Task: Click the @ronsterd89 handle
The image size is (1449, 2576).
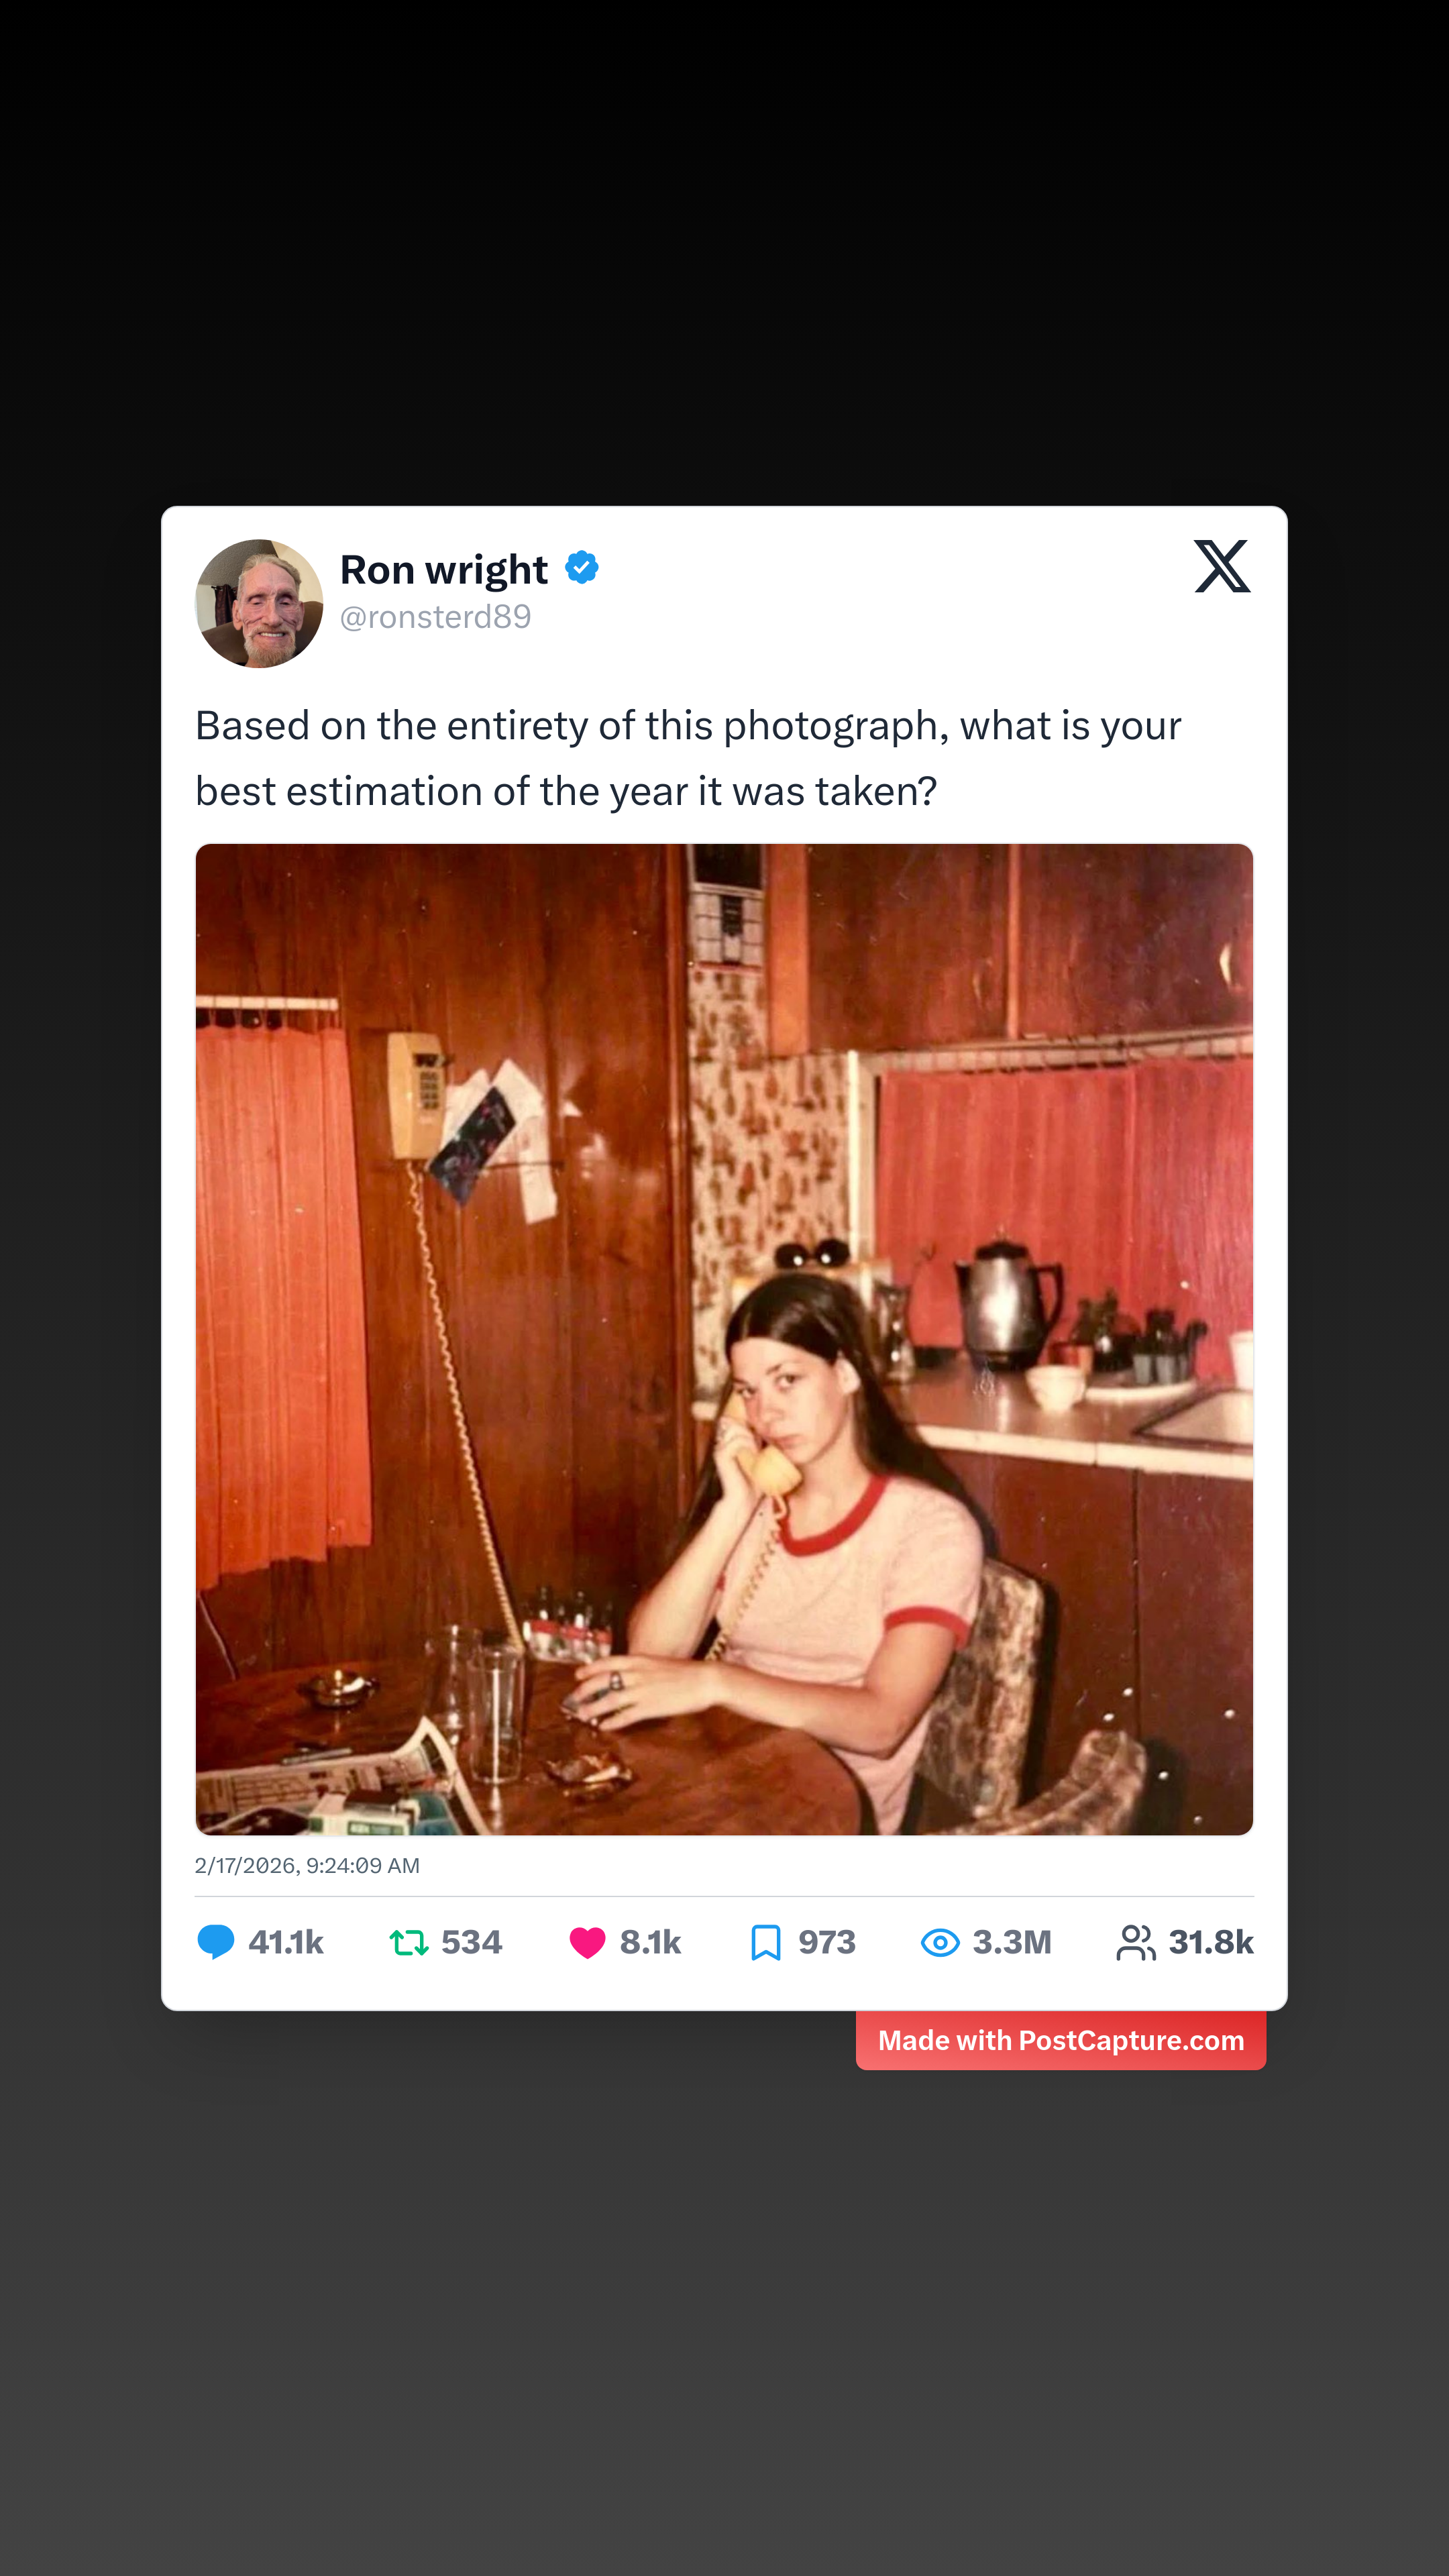Action: [435, 617]
